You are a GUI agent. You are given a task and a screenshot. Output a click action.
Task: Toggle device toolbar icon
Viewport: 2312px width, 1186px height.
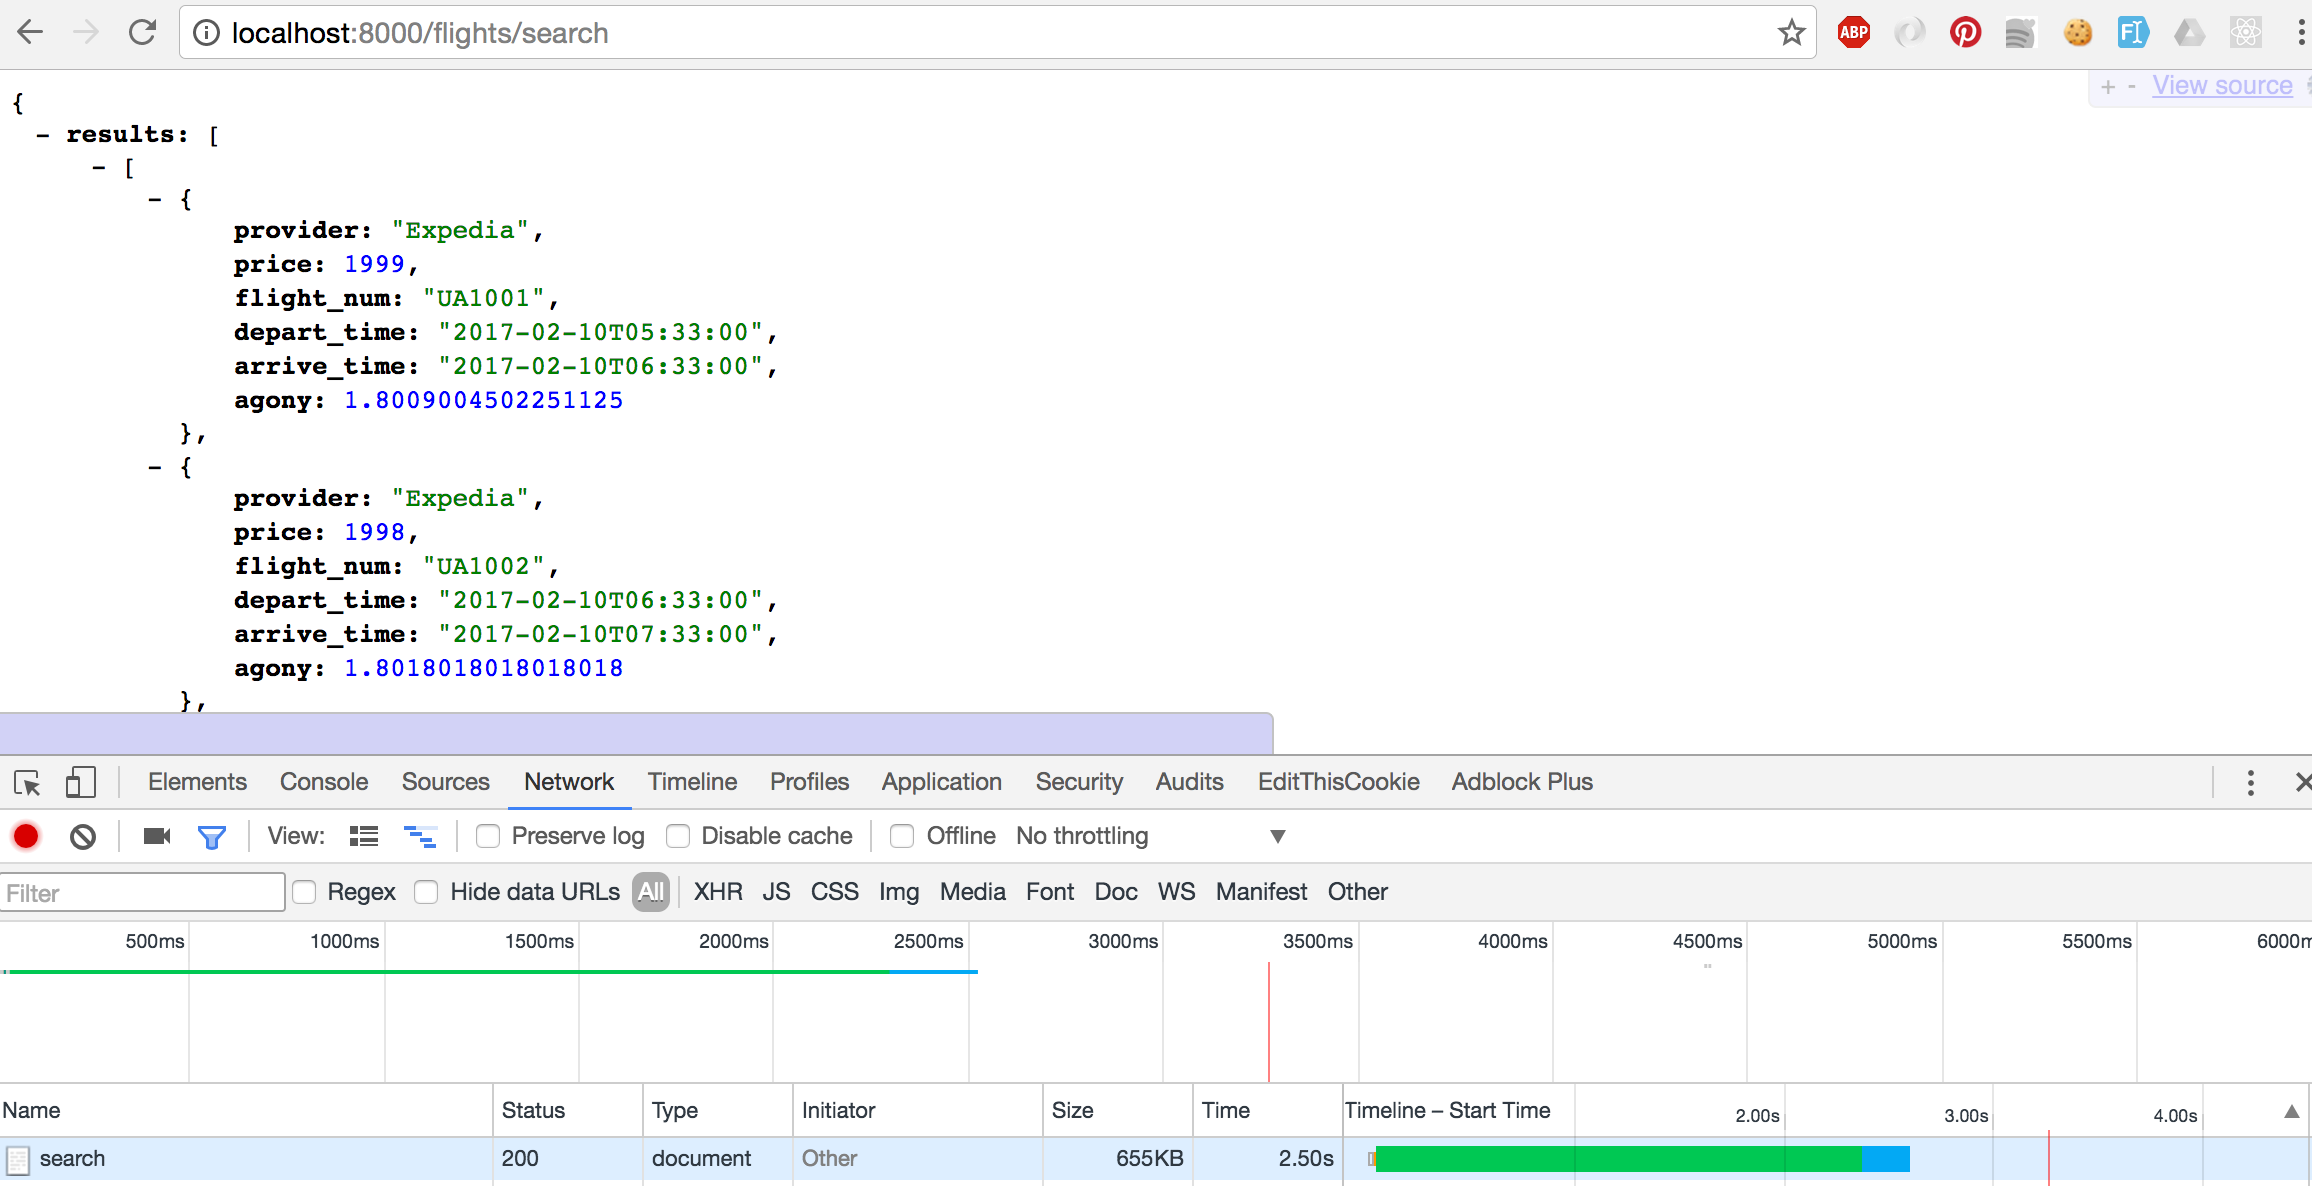[x=80, y=782]
